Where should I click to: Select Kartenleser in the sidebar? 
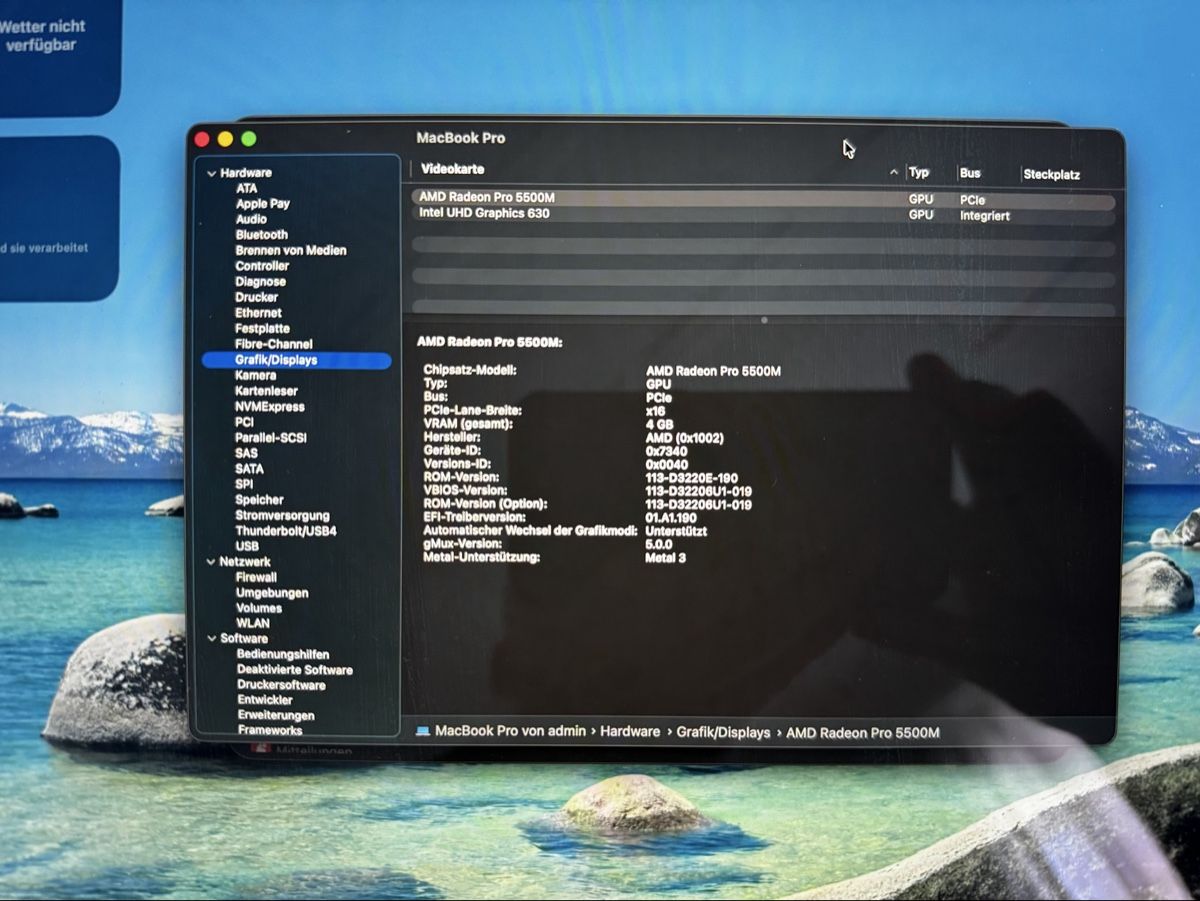point(266,391)
